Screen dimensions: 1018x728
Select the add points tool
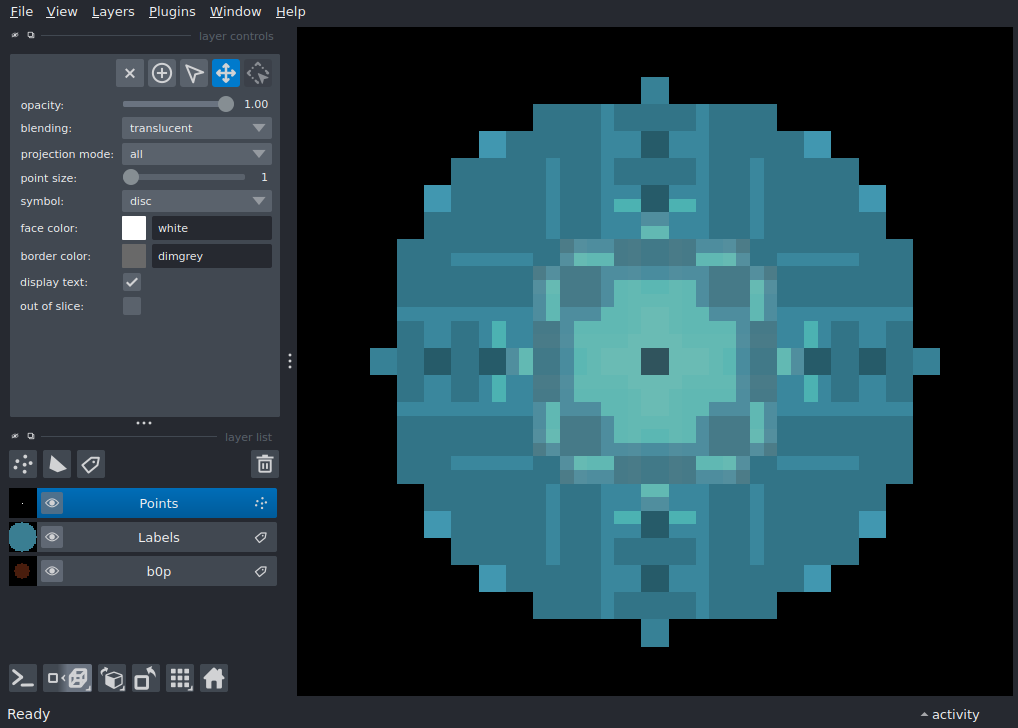pos(161,72)
